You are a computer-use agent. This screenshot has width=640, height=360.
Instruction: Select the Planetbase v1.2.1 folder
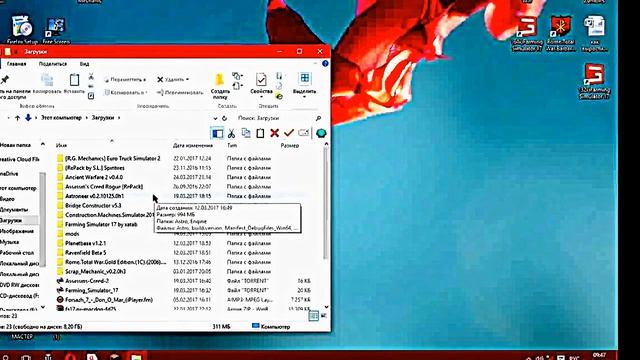(85, 243)
